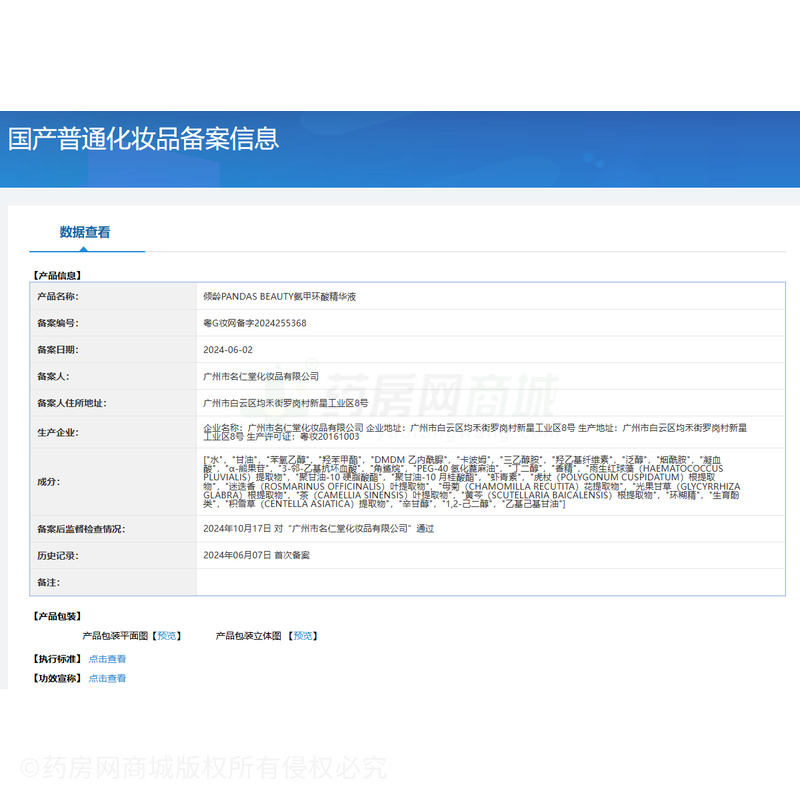The width and height of the screenshot is (800, 800).
Task: Open 预览 for 产品包装立体图
Action: pos(303,635)
